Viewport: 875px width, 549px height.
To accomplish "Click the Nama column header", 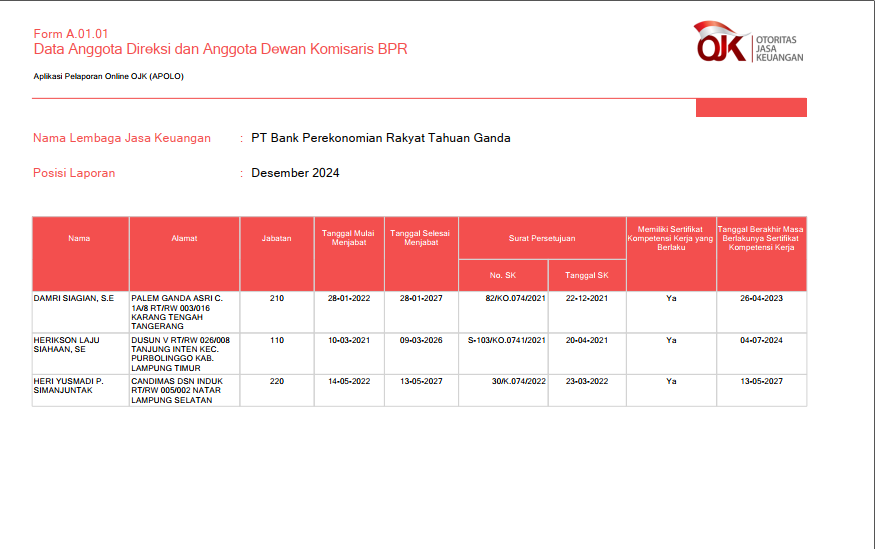I will coord(79,239).
